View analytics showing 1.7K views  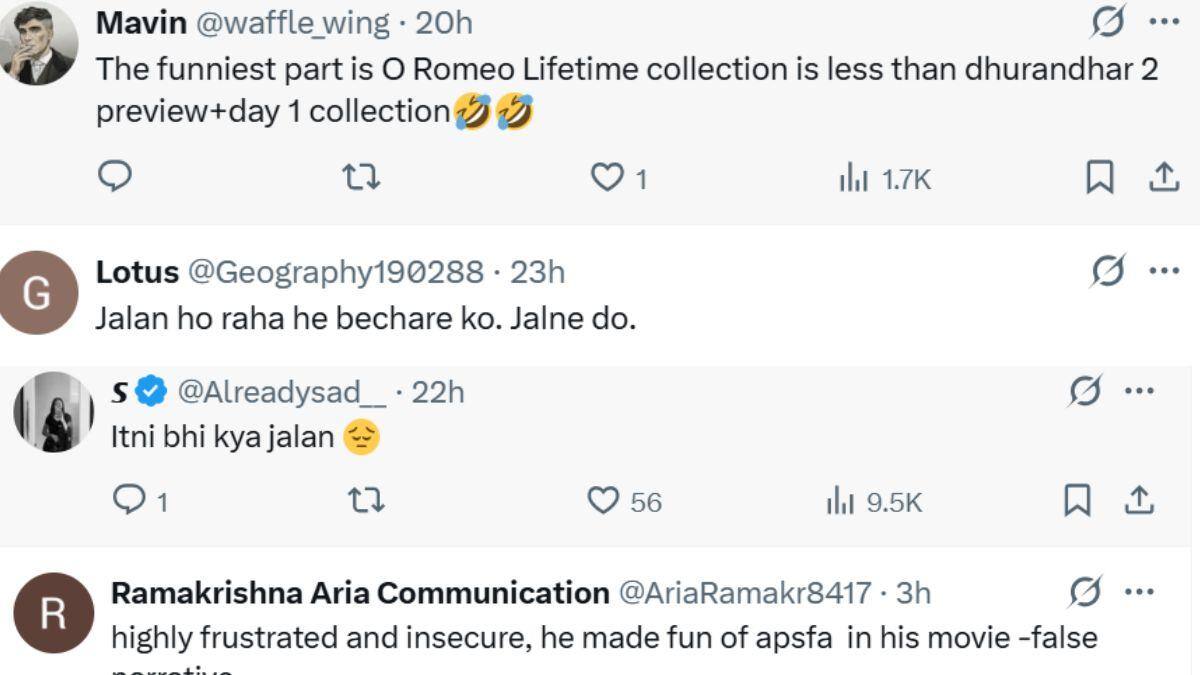[x=885, y=179]
